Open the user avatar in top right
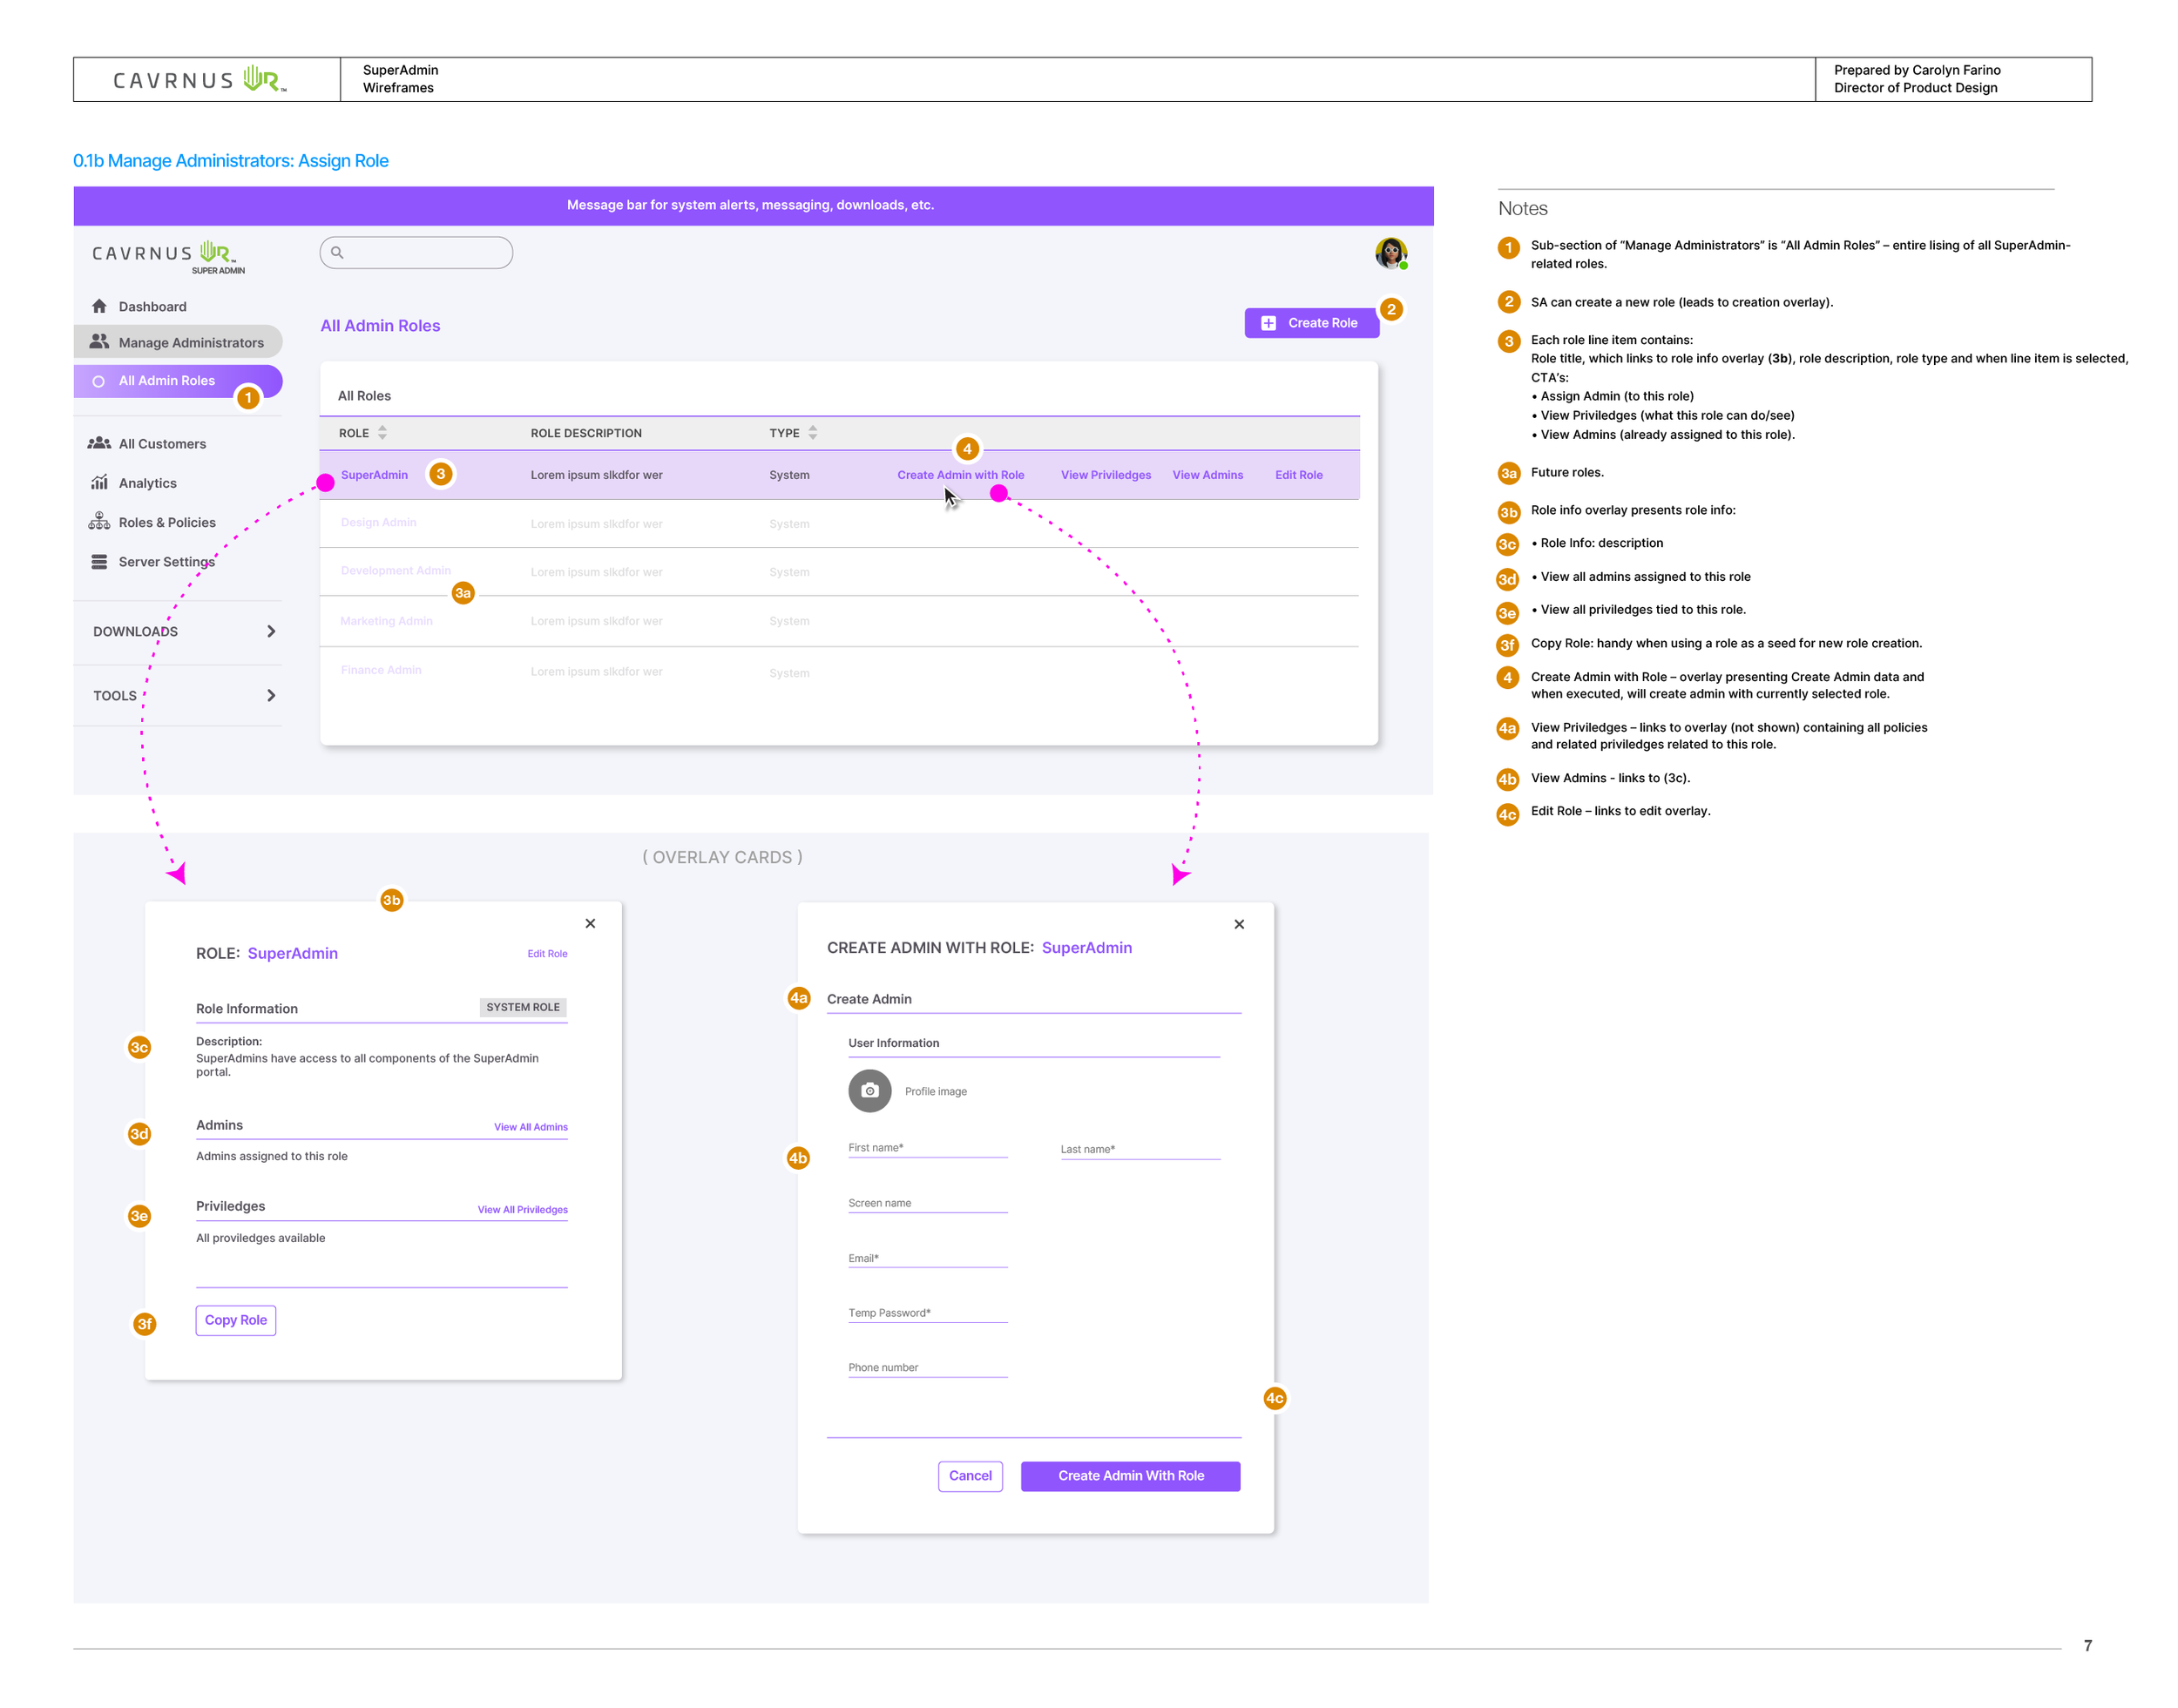2178x1708 pixels. click(x=1391, y=253)
